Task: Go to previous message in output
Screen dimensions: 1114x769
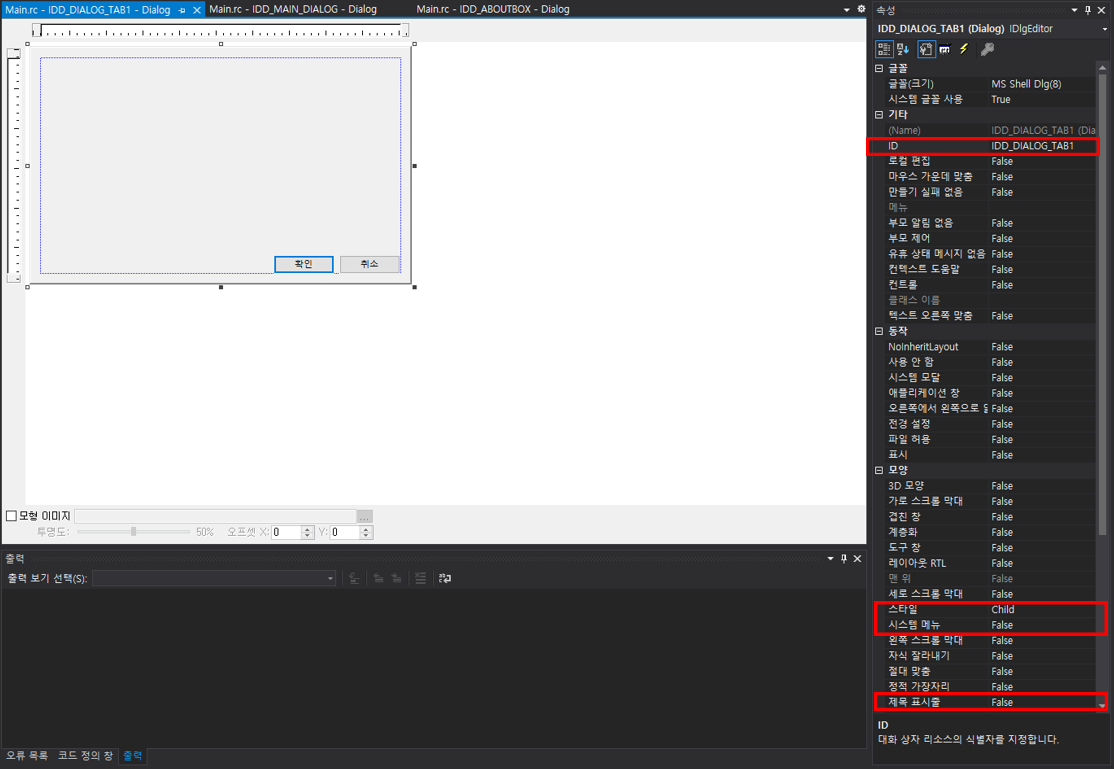Action: 379,579
